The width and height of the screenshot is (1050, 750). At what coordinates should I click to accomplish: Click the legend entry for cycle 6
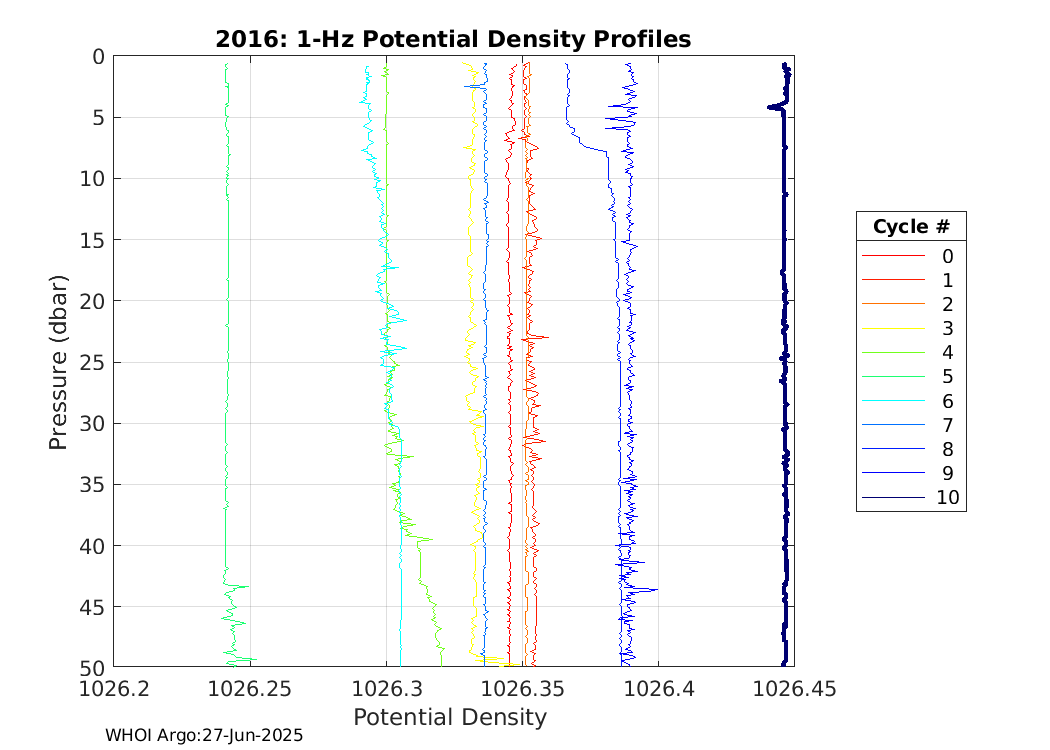pos(911,401)
